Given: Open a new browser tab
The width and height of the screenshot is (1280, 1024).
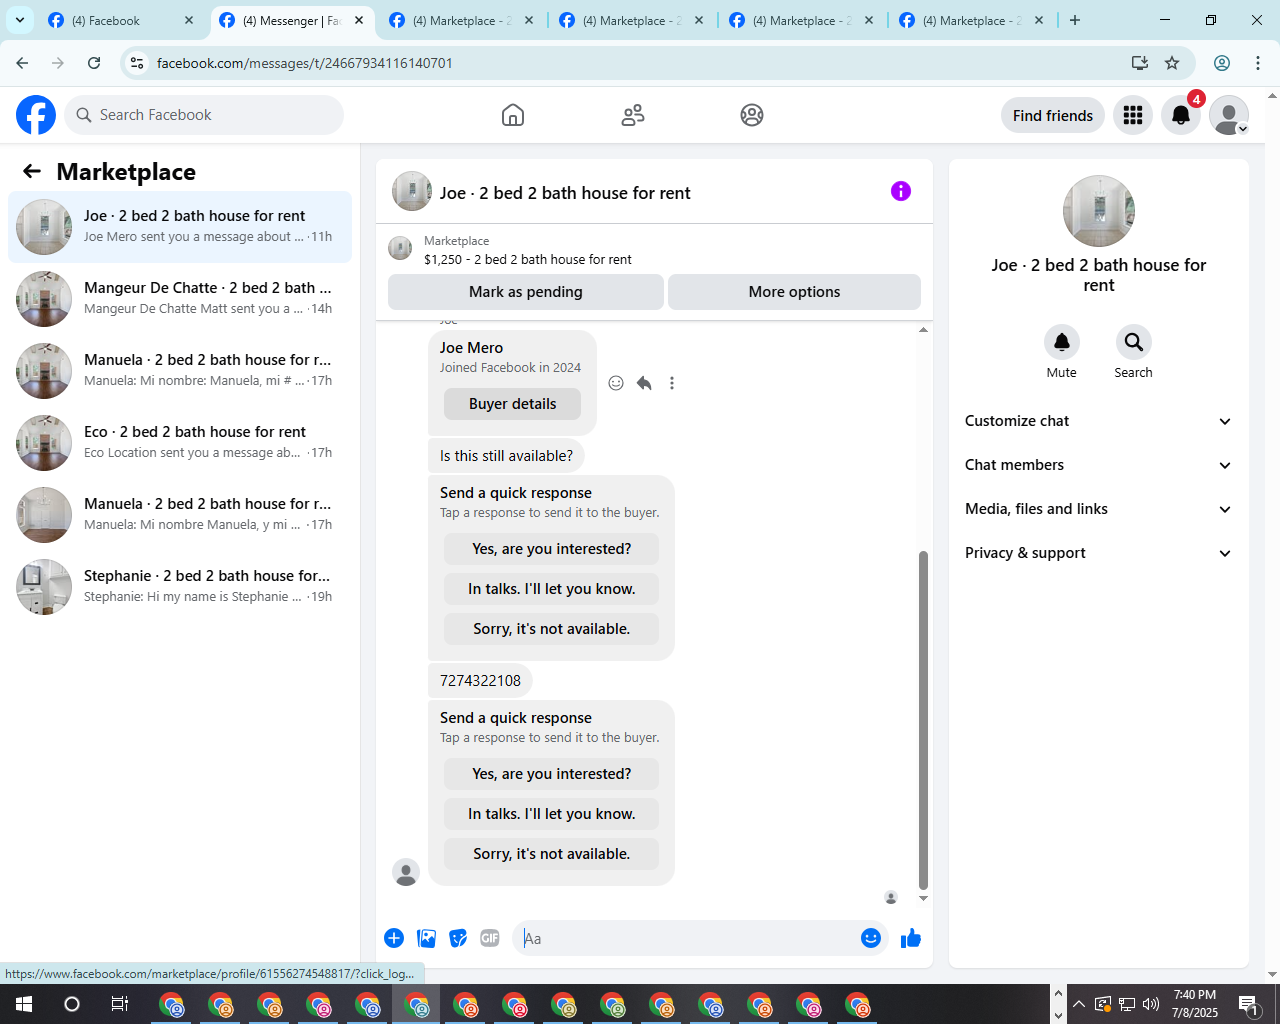Looking at the screenshot, I should [1075, 20].
